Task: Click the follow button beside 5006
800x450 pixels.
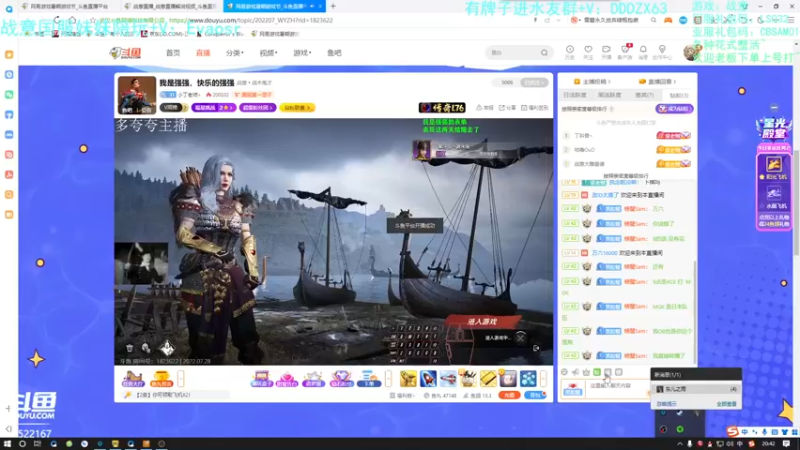Action: click(x=534, y=82)
